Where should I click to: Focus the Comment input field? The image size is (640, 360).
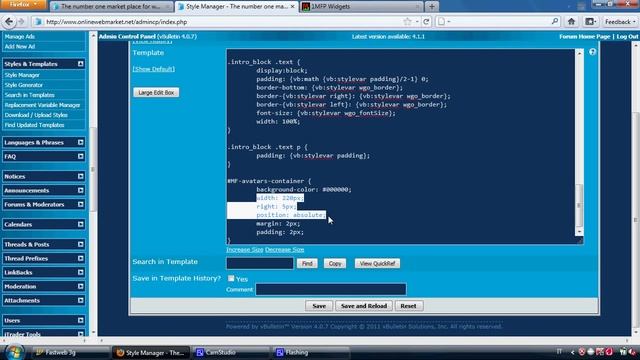(331, 289)
